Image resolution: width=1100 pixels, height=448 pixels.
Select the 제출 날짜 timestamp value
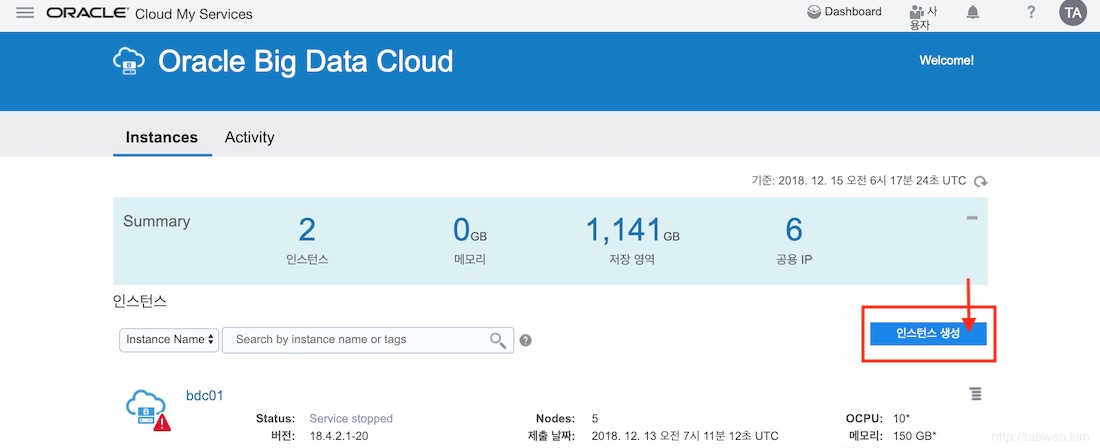click(685, 436)
